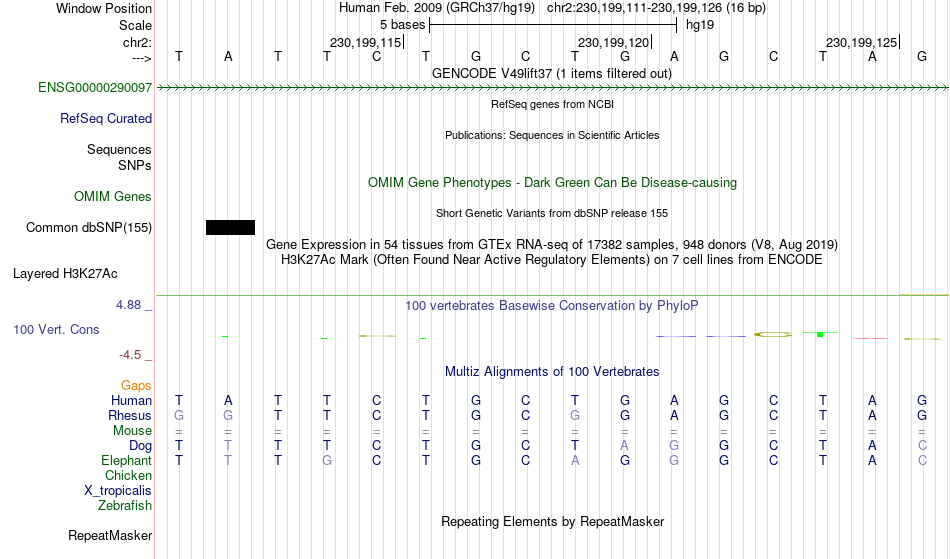Click the 230,199,120 position marker
Screen dimensions: 950x559
pos(614,42)
